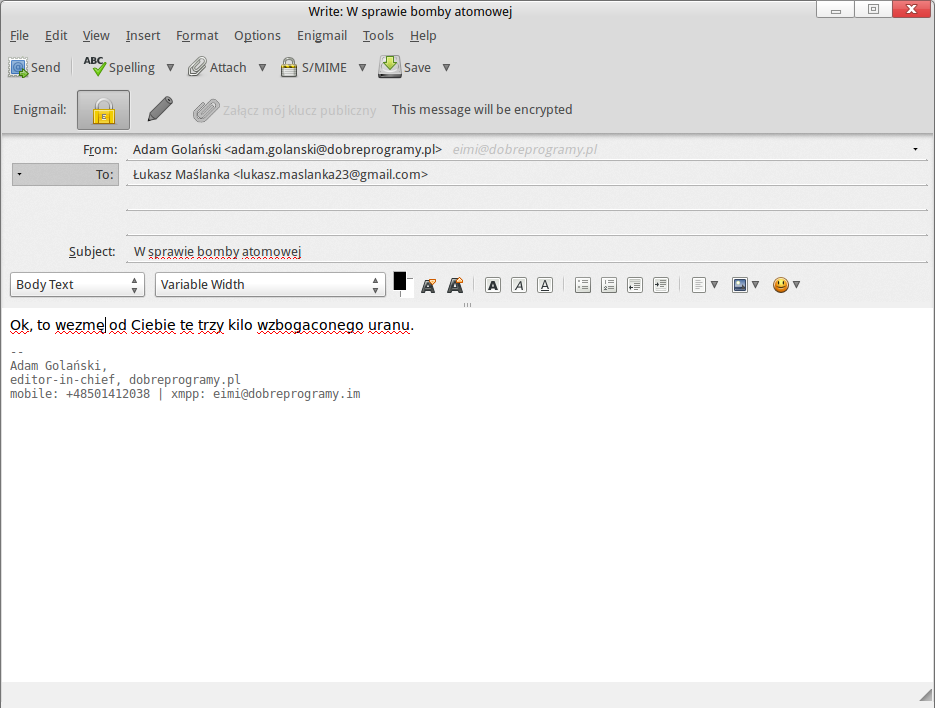Open the Format menu
The width and height of the screenshot is (935, 708).
(x=197, y=36)
